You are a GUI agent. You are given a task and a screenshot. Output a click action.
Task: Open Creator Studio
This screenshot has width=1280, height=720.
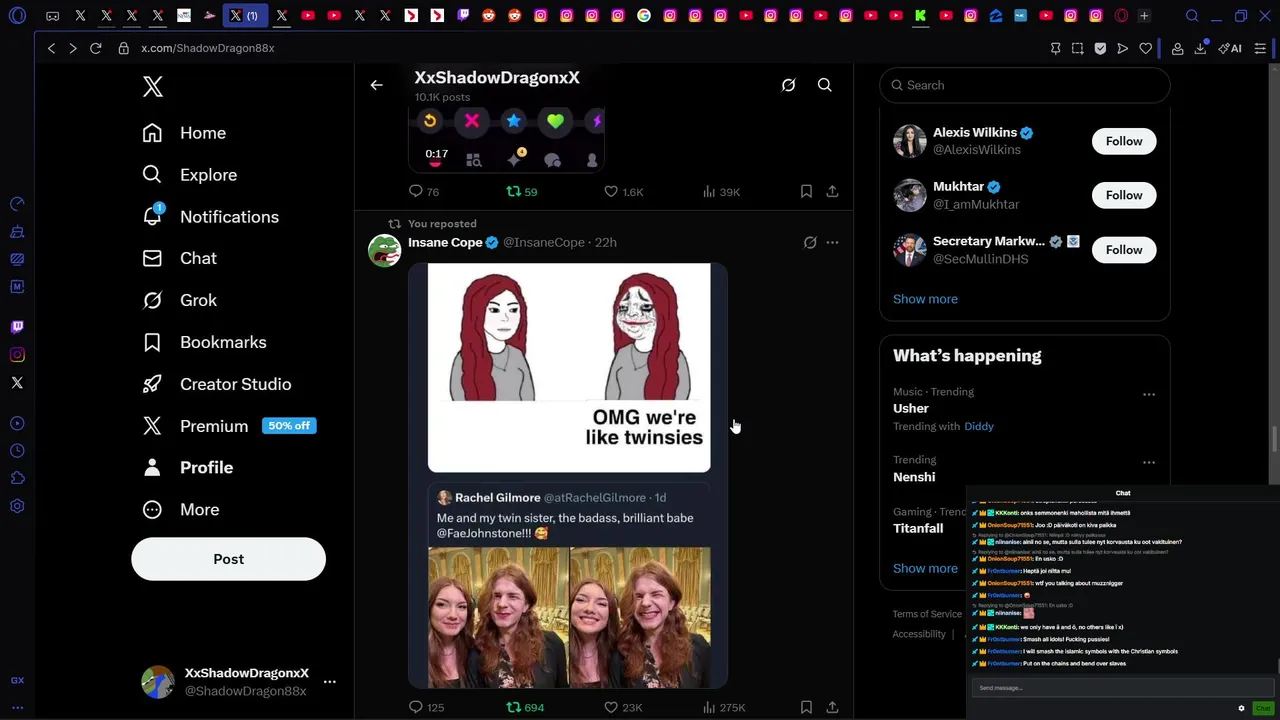click(x=216, y=384)
